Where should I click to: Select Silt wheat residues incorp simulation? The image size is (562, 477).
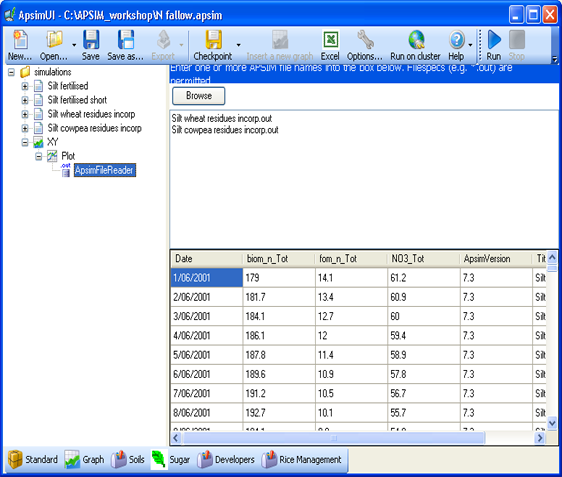(91, 114)
